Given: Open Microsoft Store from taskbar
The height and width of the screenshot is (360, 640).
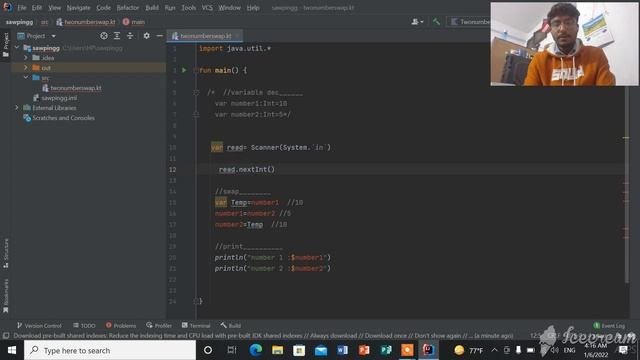Looking at the screenshot, I should tap(299, 350).
